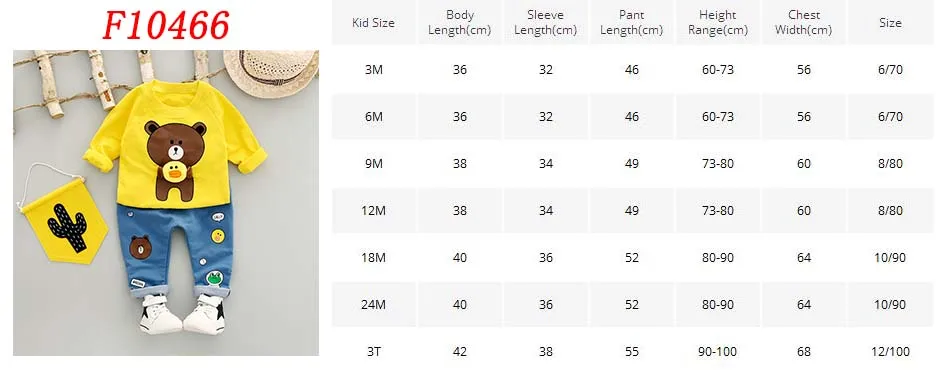Screen dimensions: 936x370
Task: Select the 3T row label
Action: 374,352
